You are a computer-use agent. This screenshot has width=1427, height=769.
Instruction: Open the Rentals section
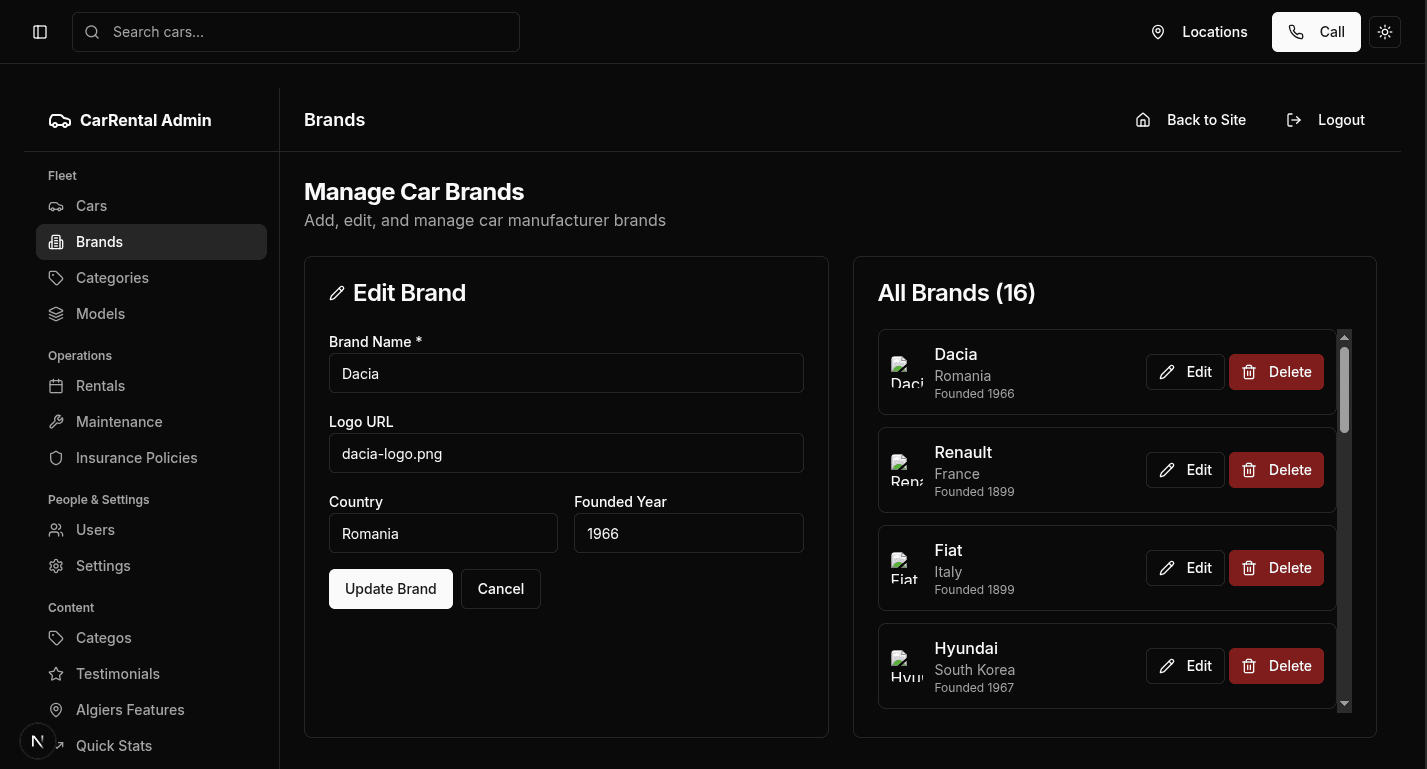point(151,386)
